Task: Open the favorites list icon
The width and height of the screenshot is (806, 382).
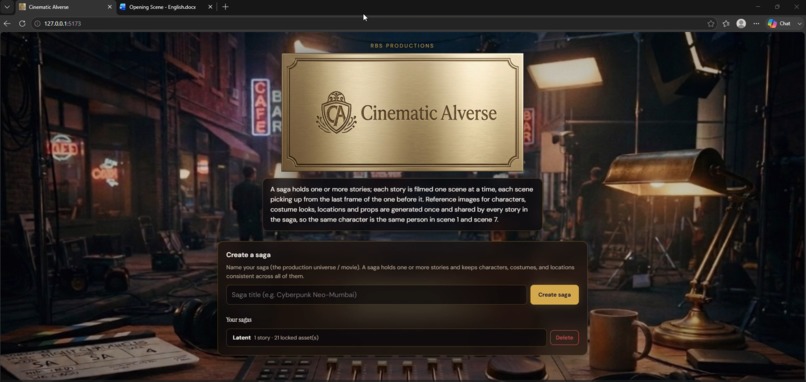Action: pos(726,24)
